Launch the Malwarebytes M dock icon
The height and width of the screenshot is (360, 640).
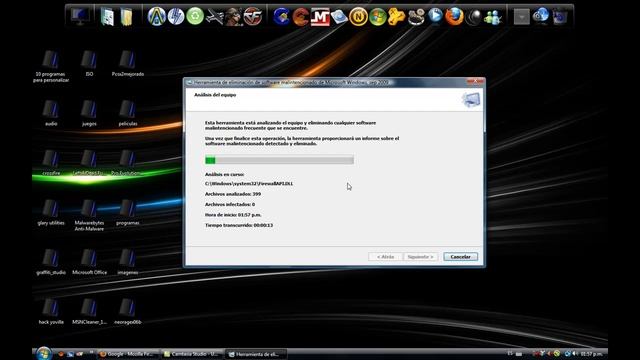(x=320, y=17)
